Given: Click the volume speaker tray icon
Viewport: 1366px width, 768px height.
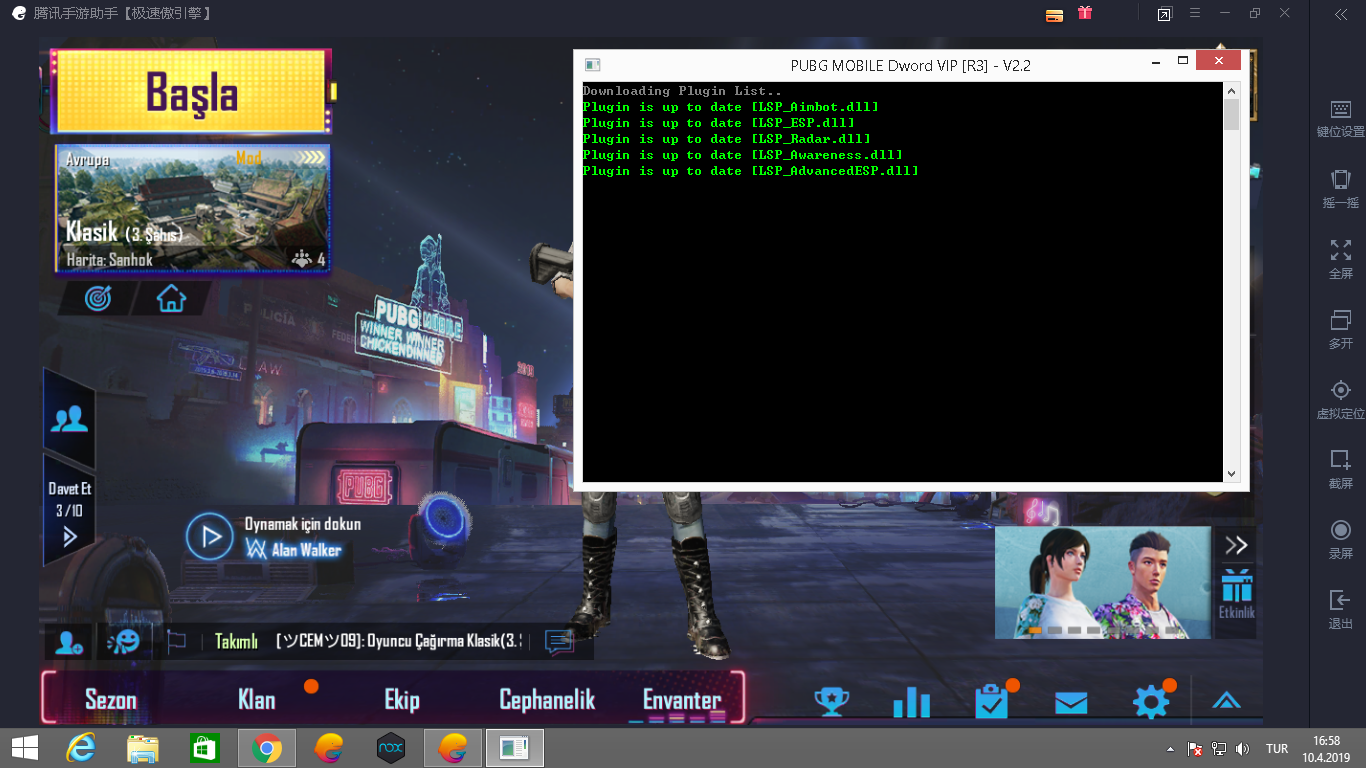Looking at the screenshot, I should tap(1243, 748).
